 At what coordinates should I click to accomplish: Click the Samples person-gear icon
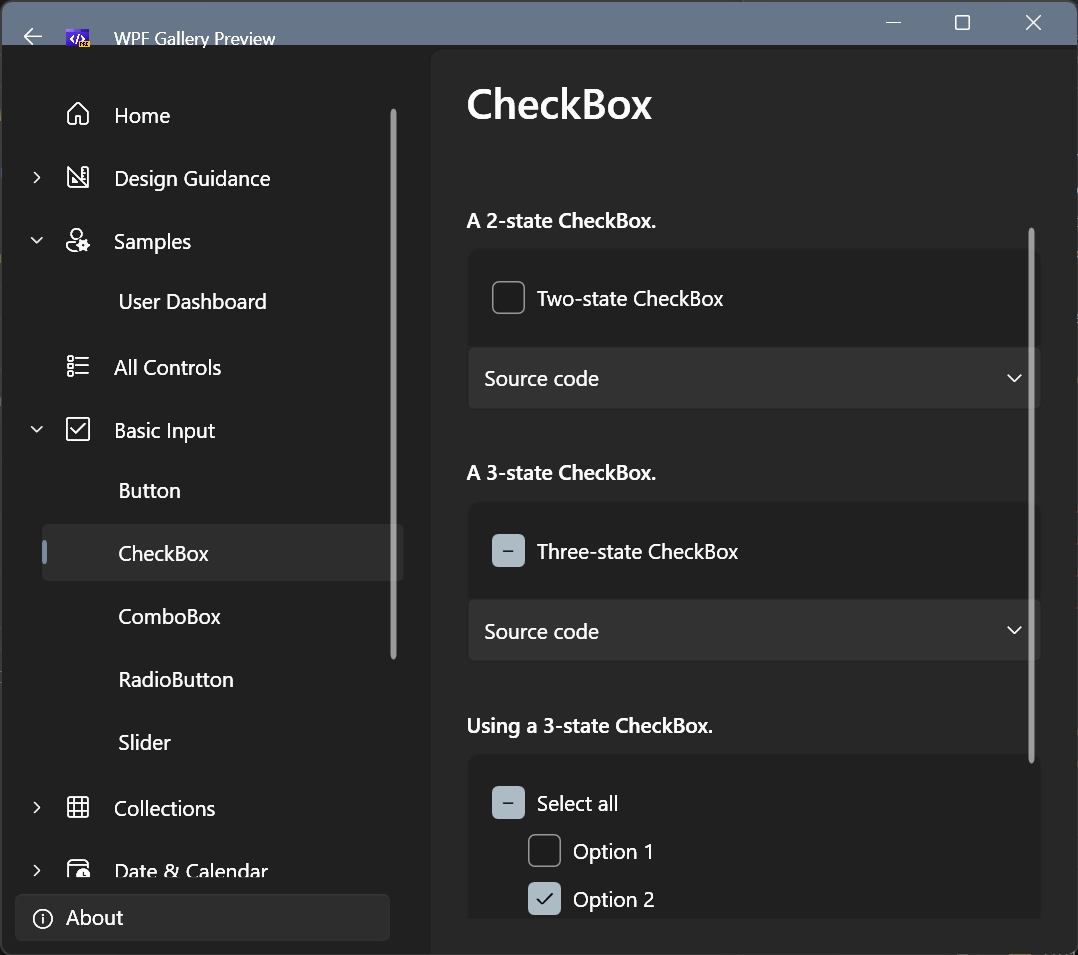78,241
